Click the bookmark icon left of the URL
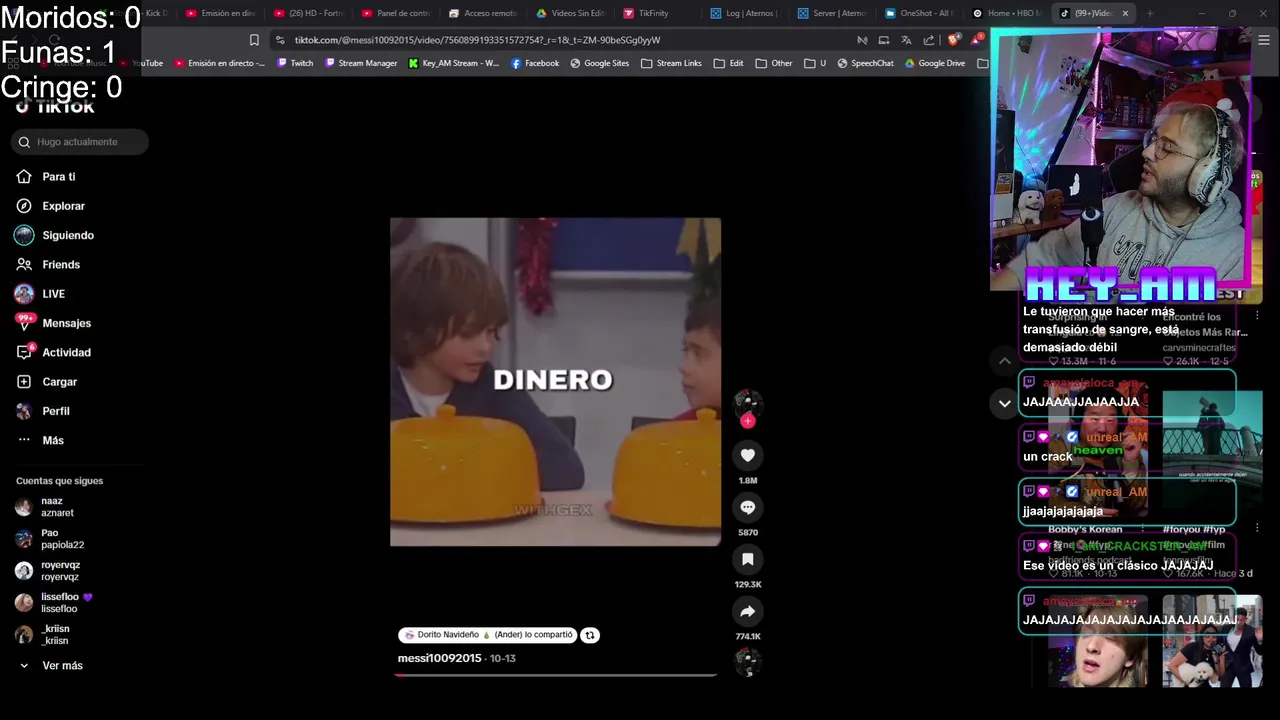The image size is (1280, 720). 254,40
